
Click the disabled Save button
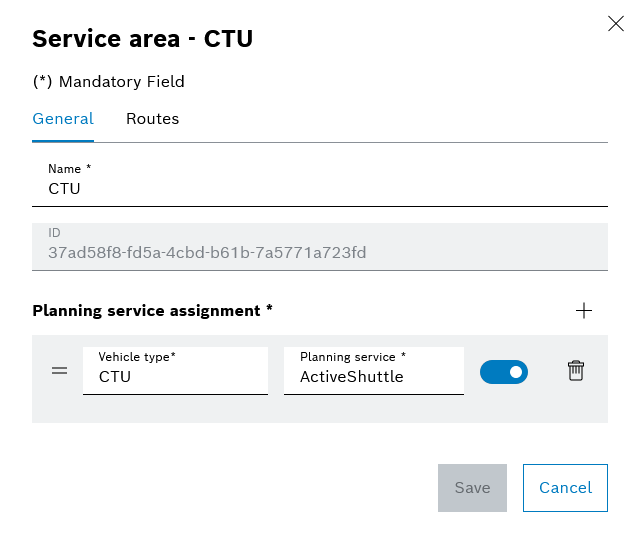[x=472, y=488]
